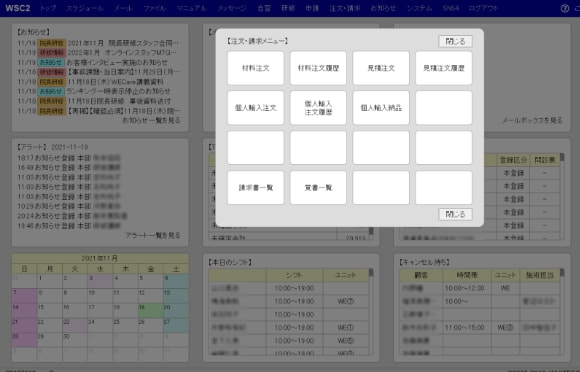
Task: Open the メール menu
Action: (x=123, y=8)
